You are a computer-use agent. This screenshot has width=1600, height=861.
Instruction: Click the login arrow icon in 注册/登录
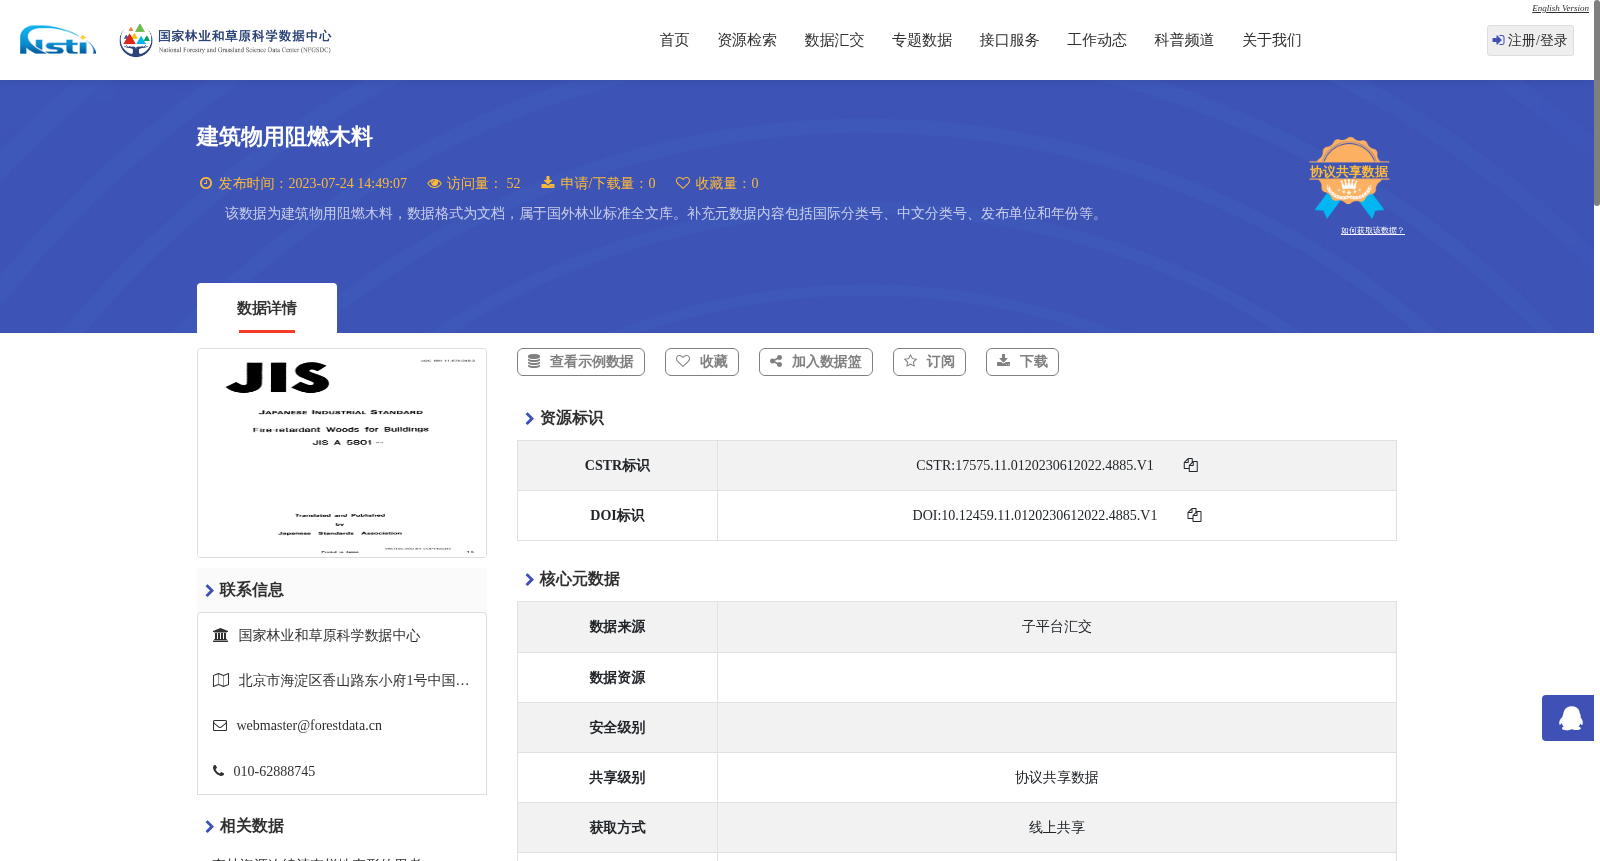click(x=1498, y=40)
